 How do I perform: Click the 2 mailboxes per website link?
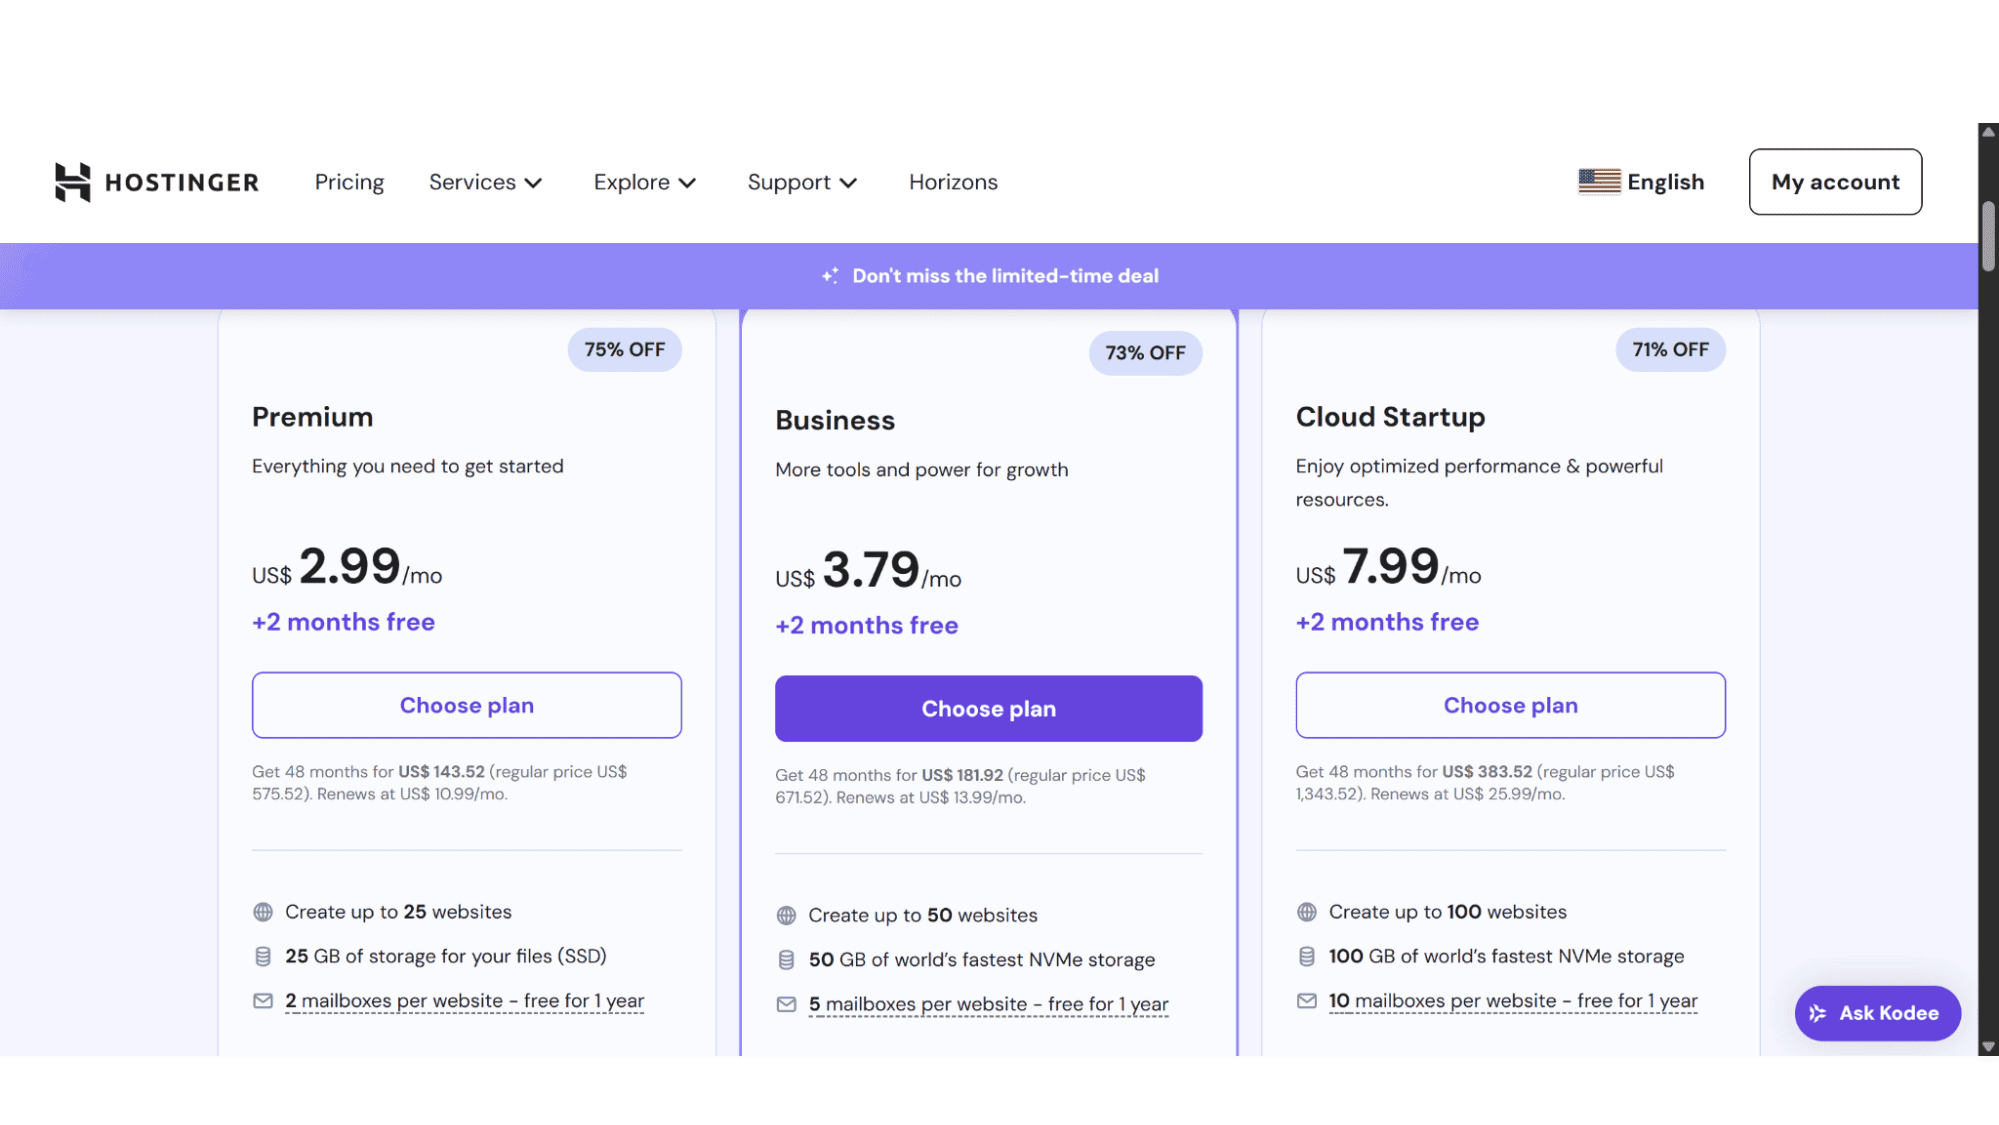click(x=465, y=1001)
